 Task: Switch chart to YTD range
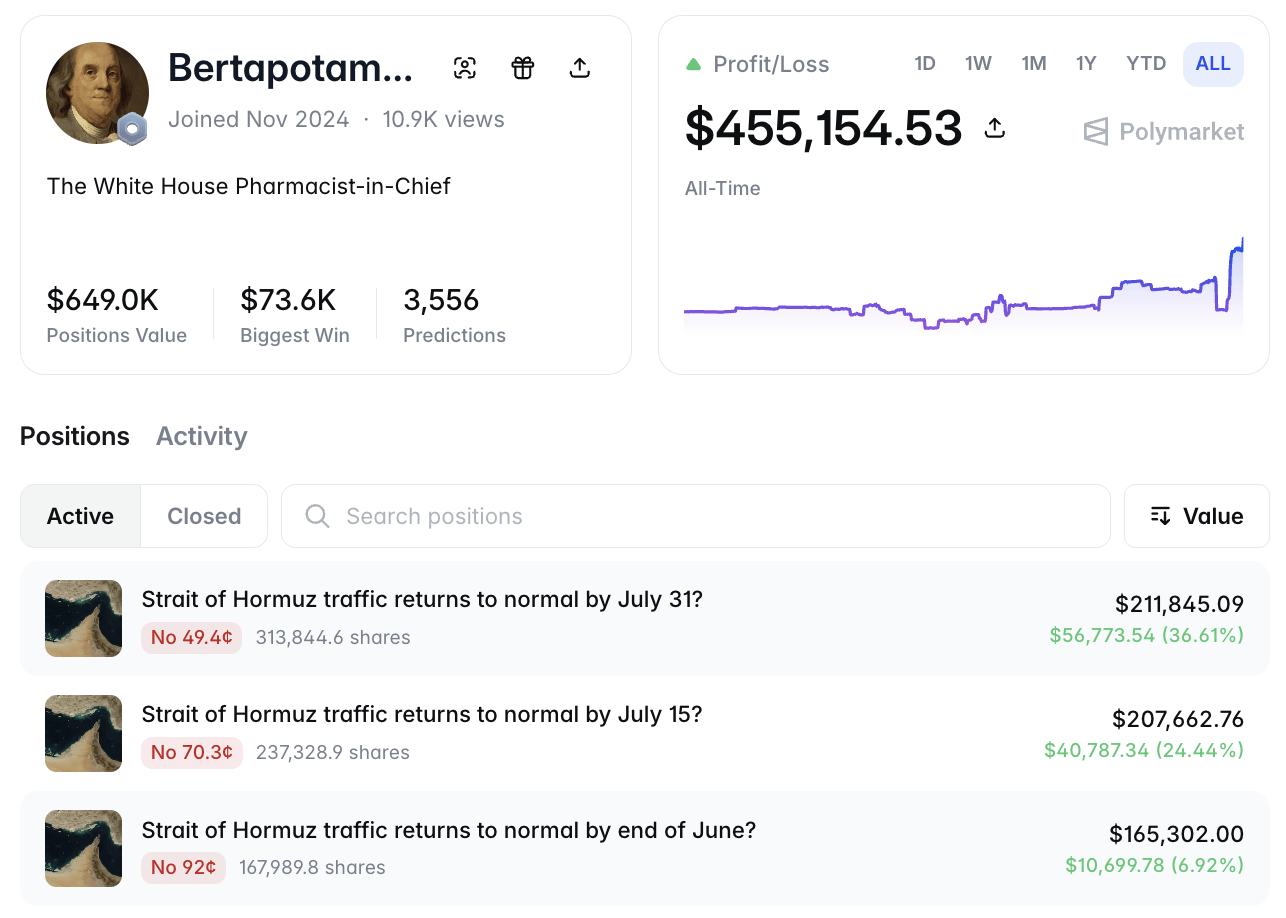[x=1146, y=64]
